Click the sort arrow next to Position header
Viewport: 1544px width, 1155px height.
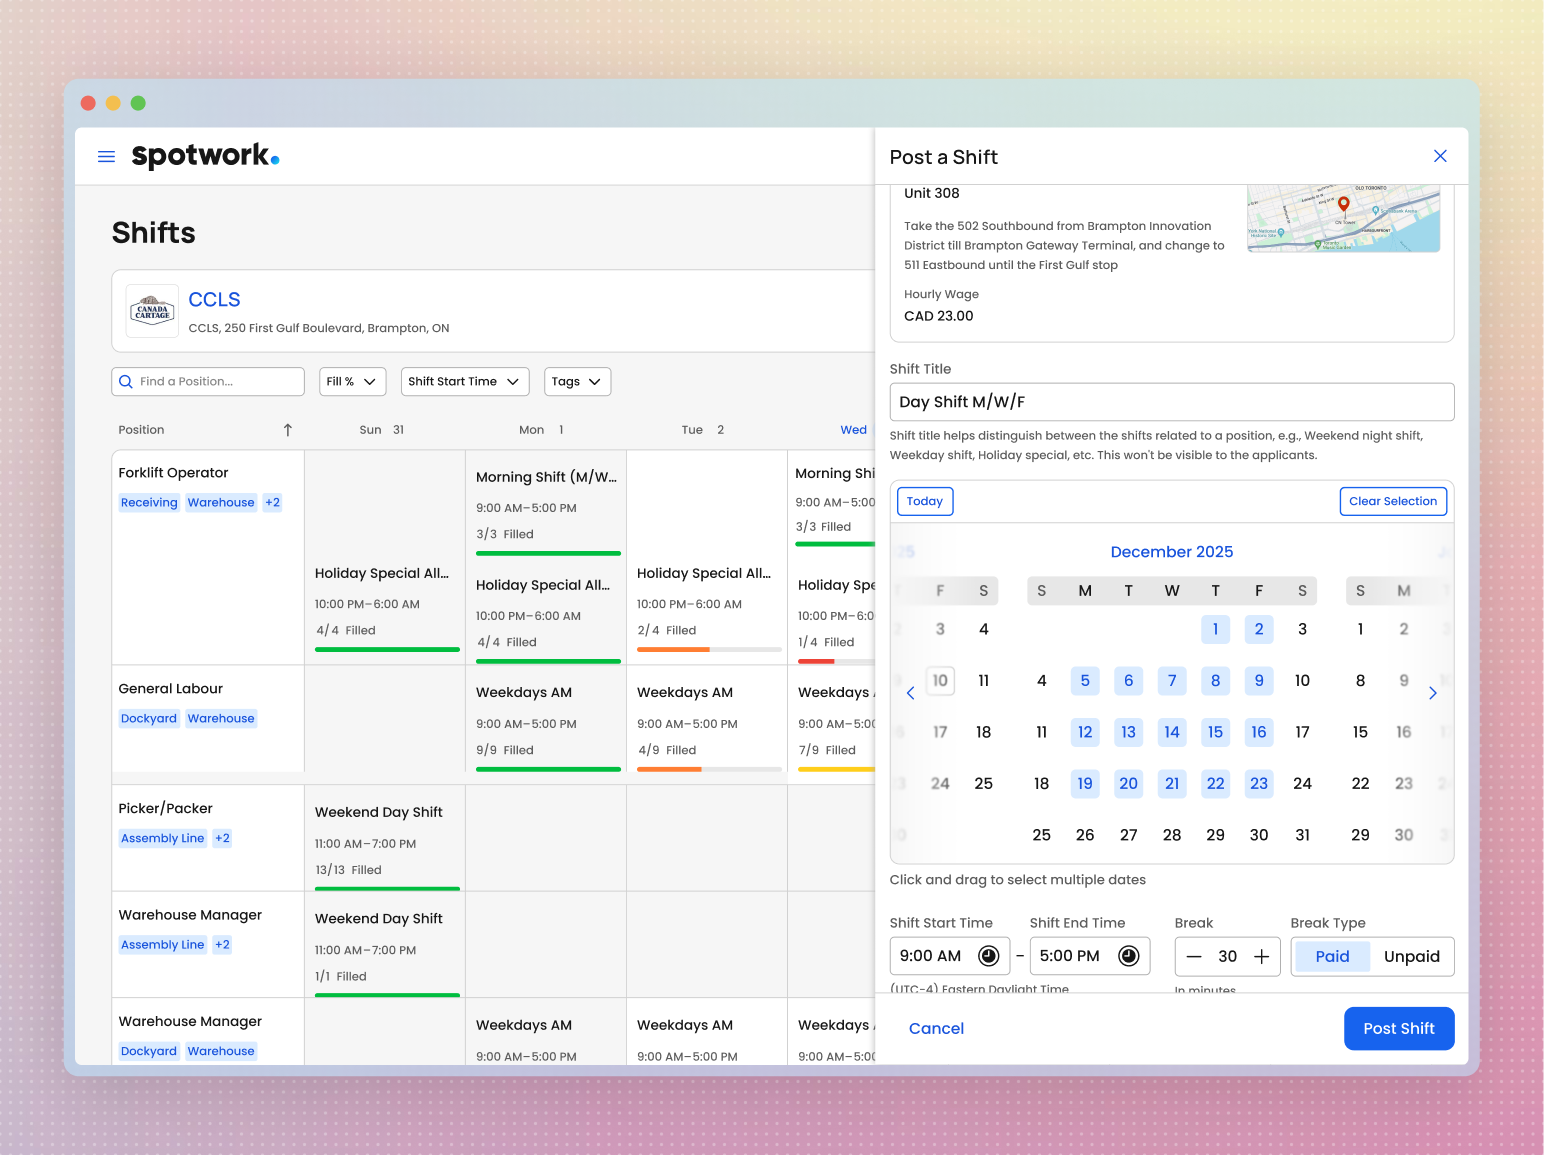pos(287,429)
